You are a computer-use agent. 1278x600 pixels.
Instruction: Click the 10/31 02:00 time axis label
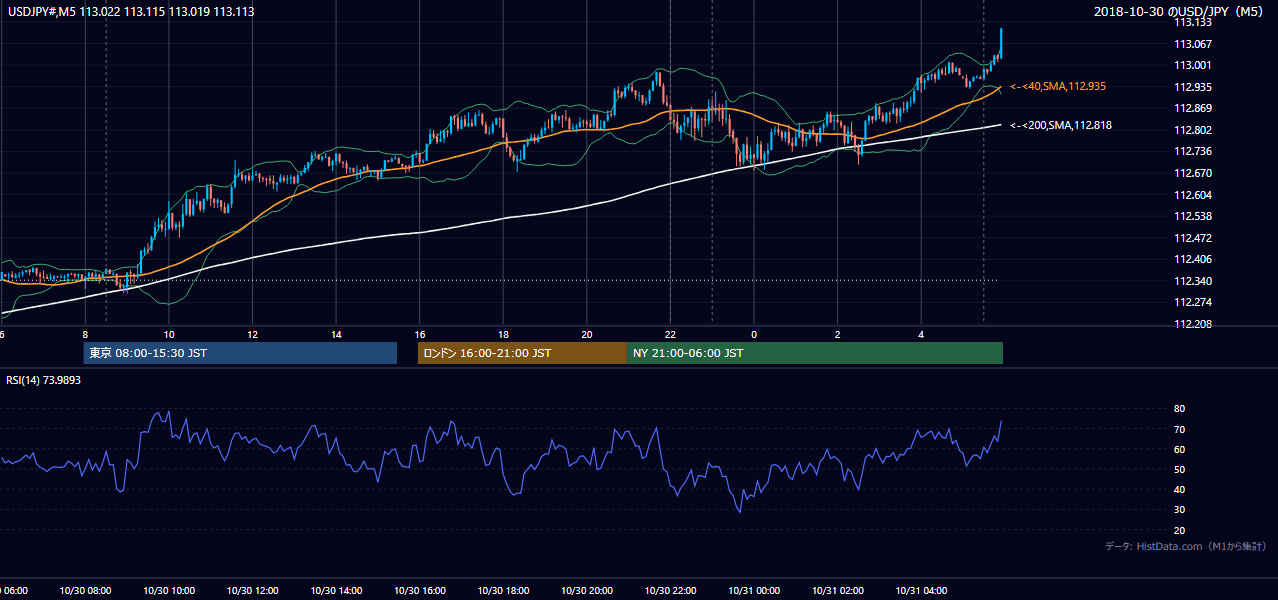(x=838, y=591)
